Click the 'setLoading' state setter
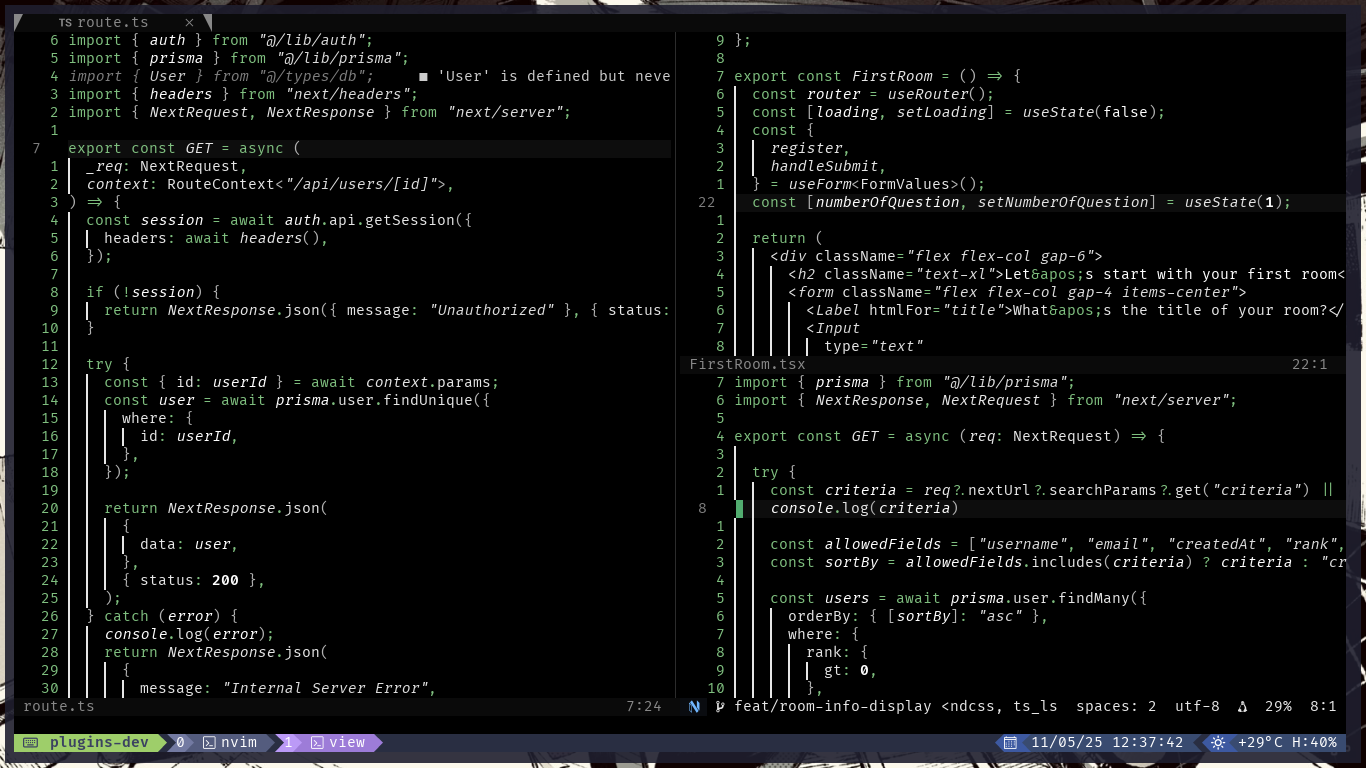The image size is (1366, 768). click(941, 112)
